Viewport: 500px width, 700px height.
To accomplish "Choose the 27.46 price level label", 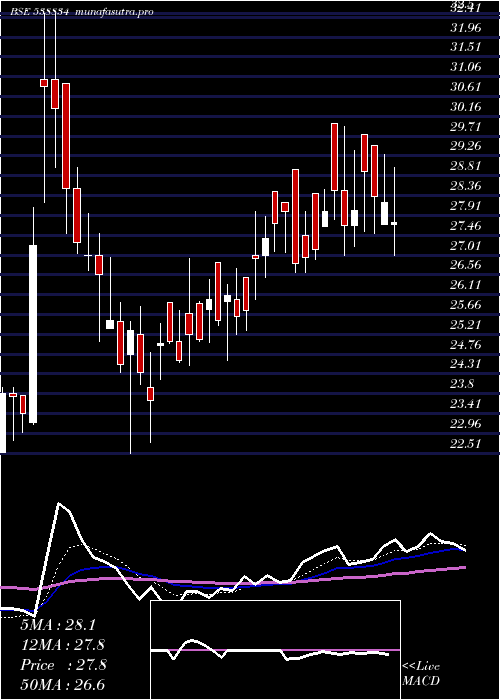I will point(466,225).
